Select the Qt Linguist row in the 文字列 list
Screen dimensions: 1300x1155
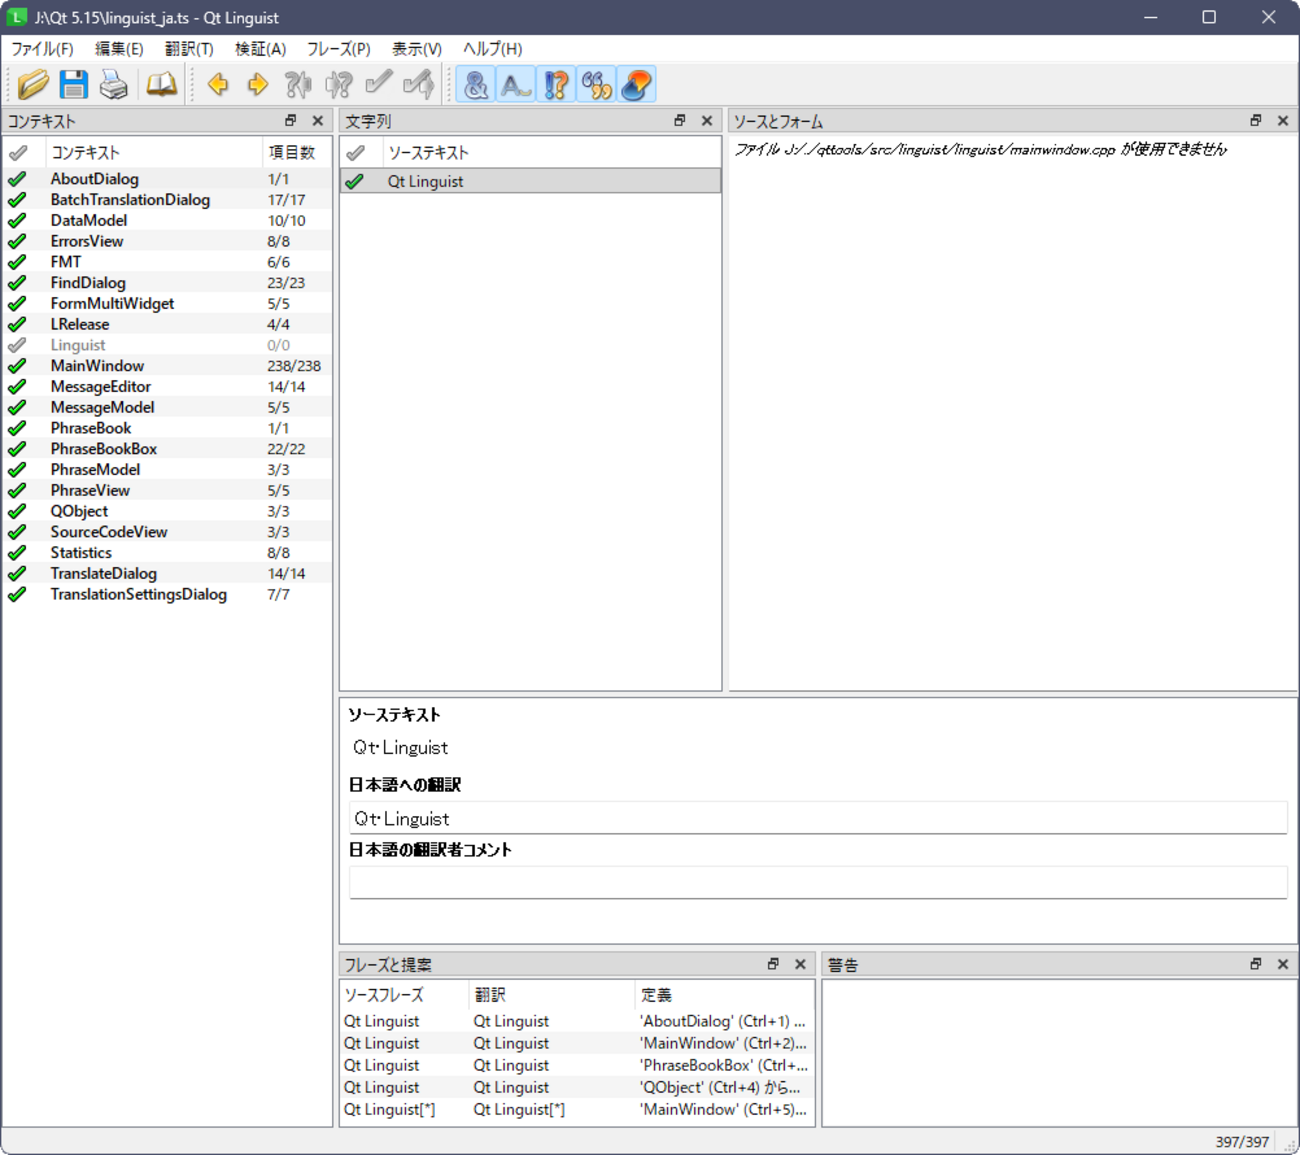(531, 181)
